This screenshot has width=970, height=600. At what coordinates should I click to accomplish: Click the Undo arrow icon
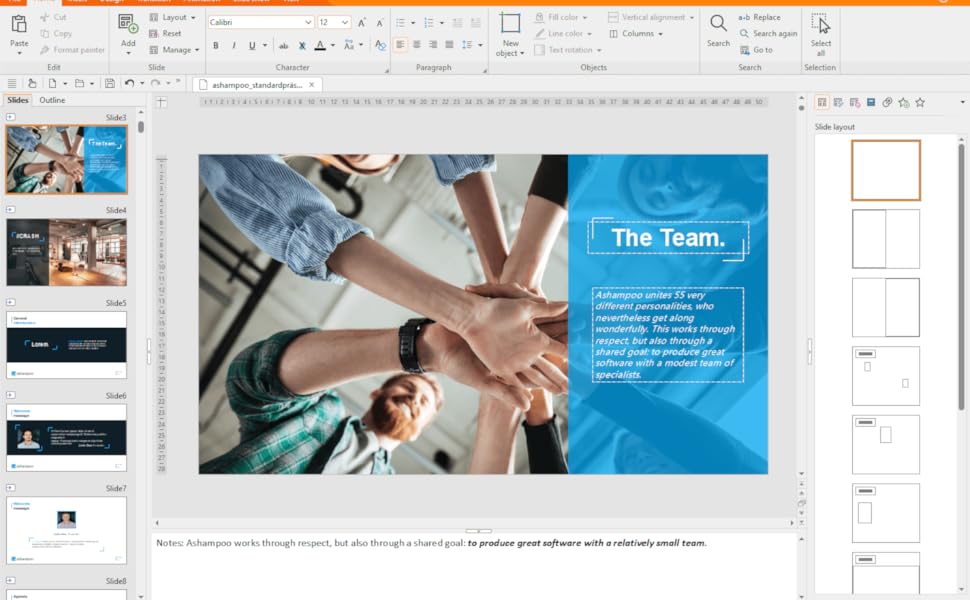[130, 84]
